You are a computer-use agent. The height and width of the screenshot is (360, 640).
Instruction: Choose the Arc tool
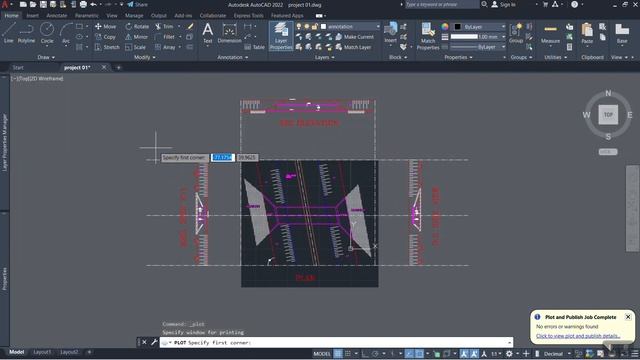pyautogui.click(x=66, y=33)
